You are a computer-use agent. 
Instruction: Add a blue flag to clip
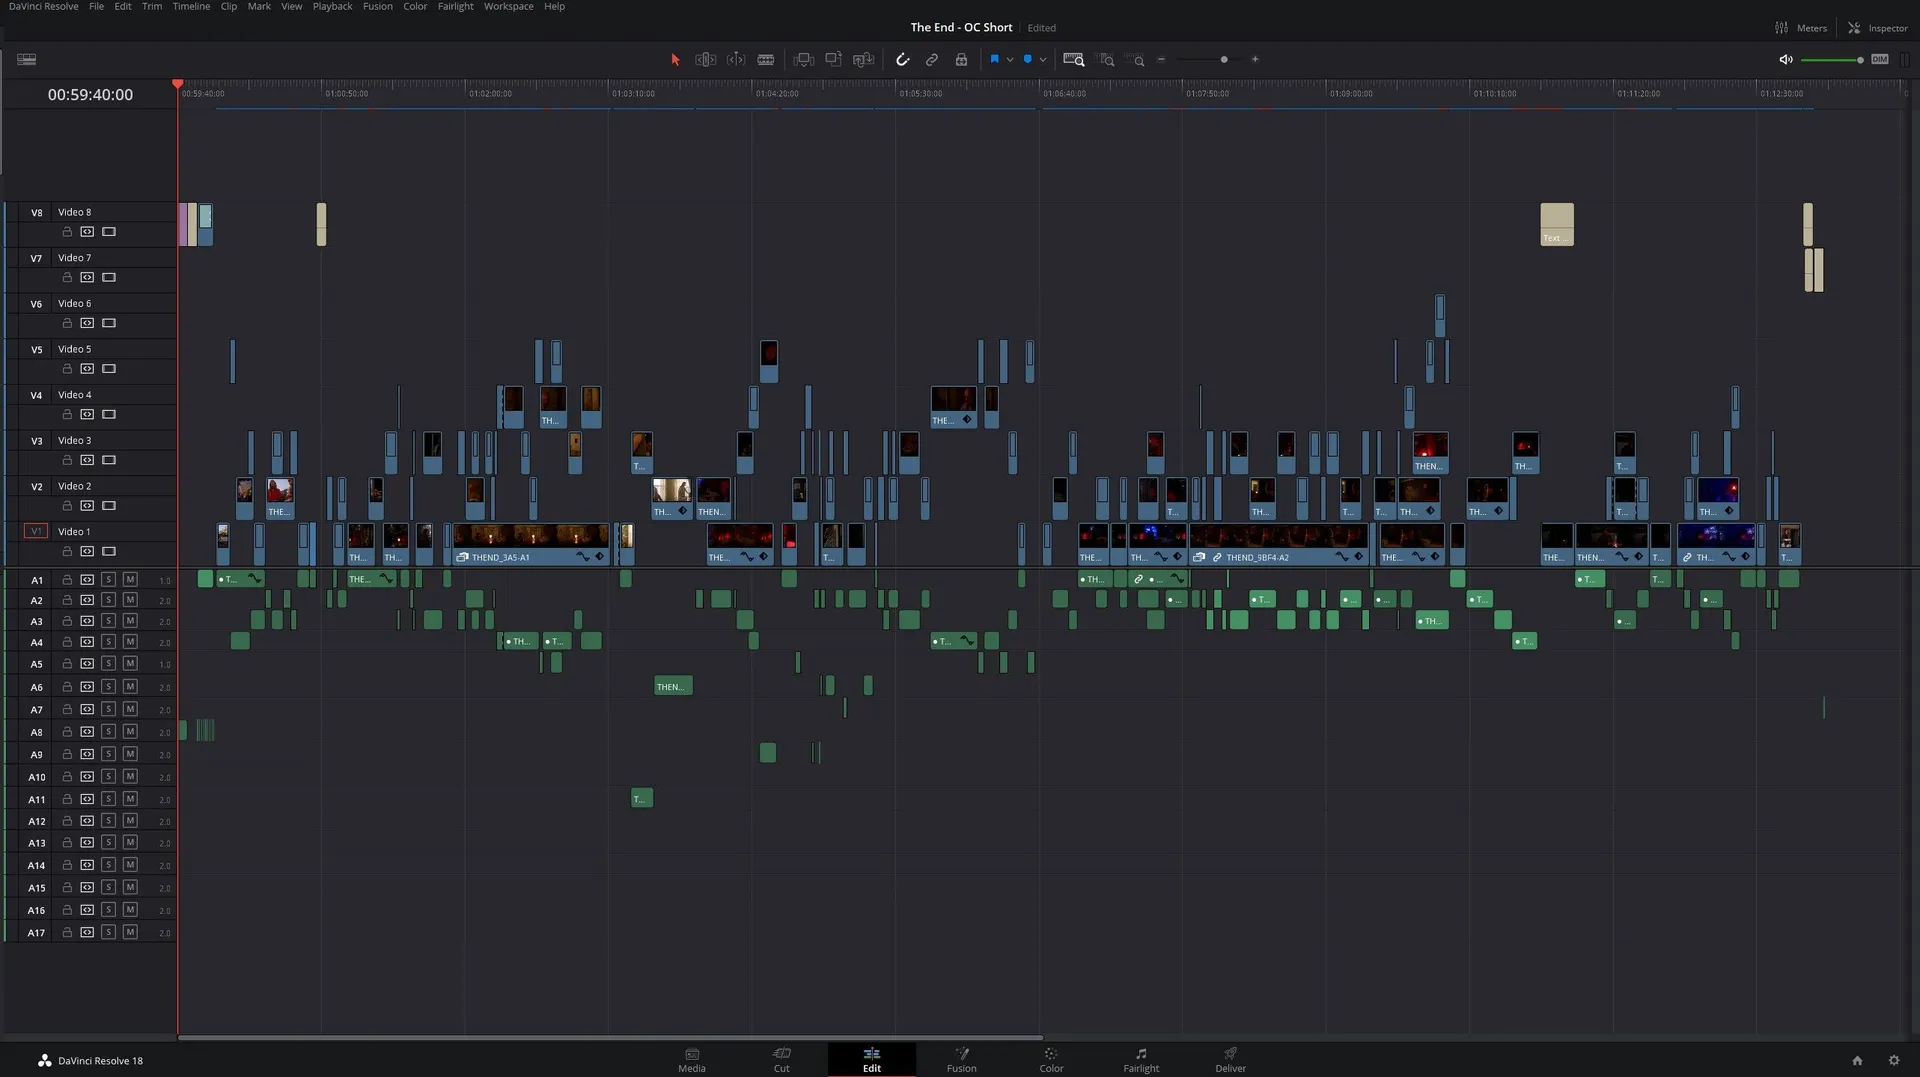click(x=994, y=60)
